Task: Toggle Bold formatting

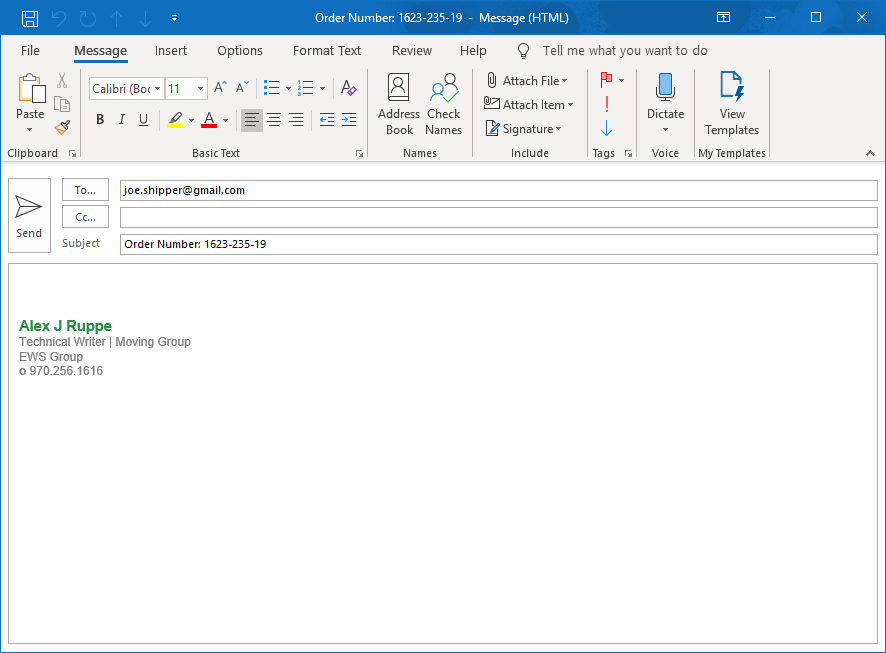Action: (x=100, y=120)
